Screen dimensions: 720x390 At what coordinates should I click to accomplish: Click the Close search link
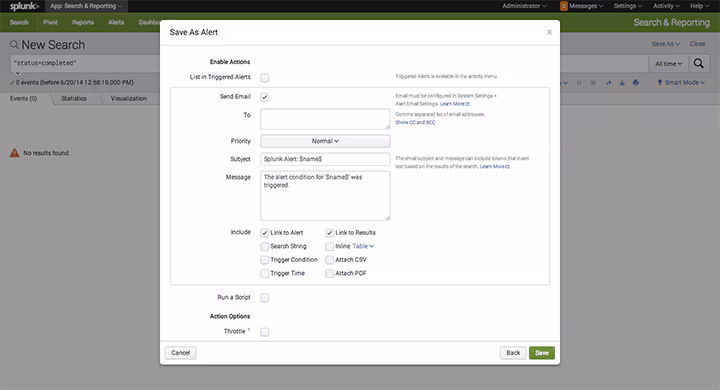tap(697, 44)
